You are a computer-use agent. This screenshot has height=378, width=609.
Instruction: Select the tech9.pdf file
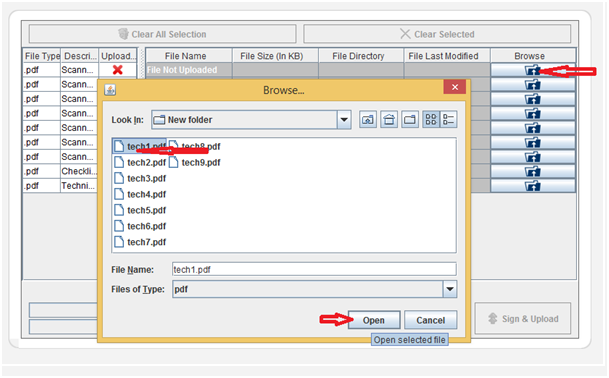[x=195, y=162]
